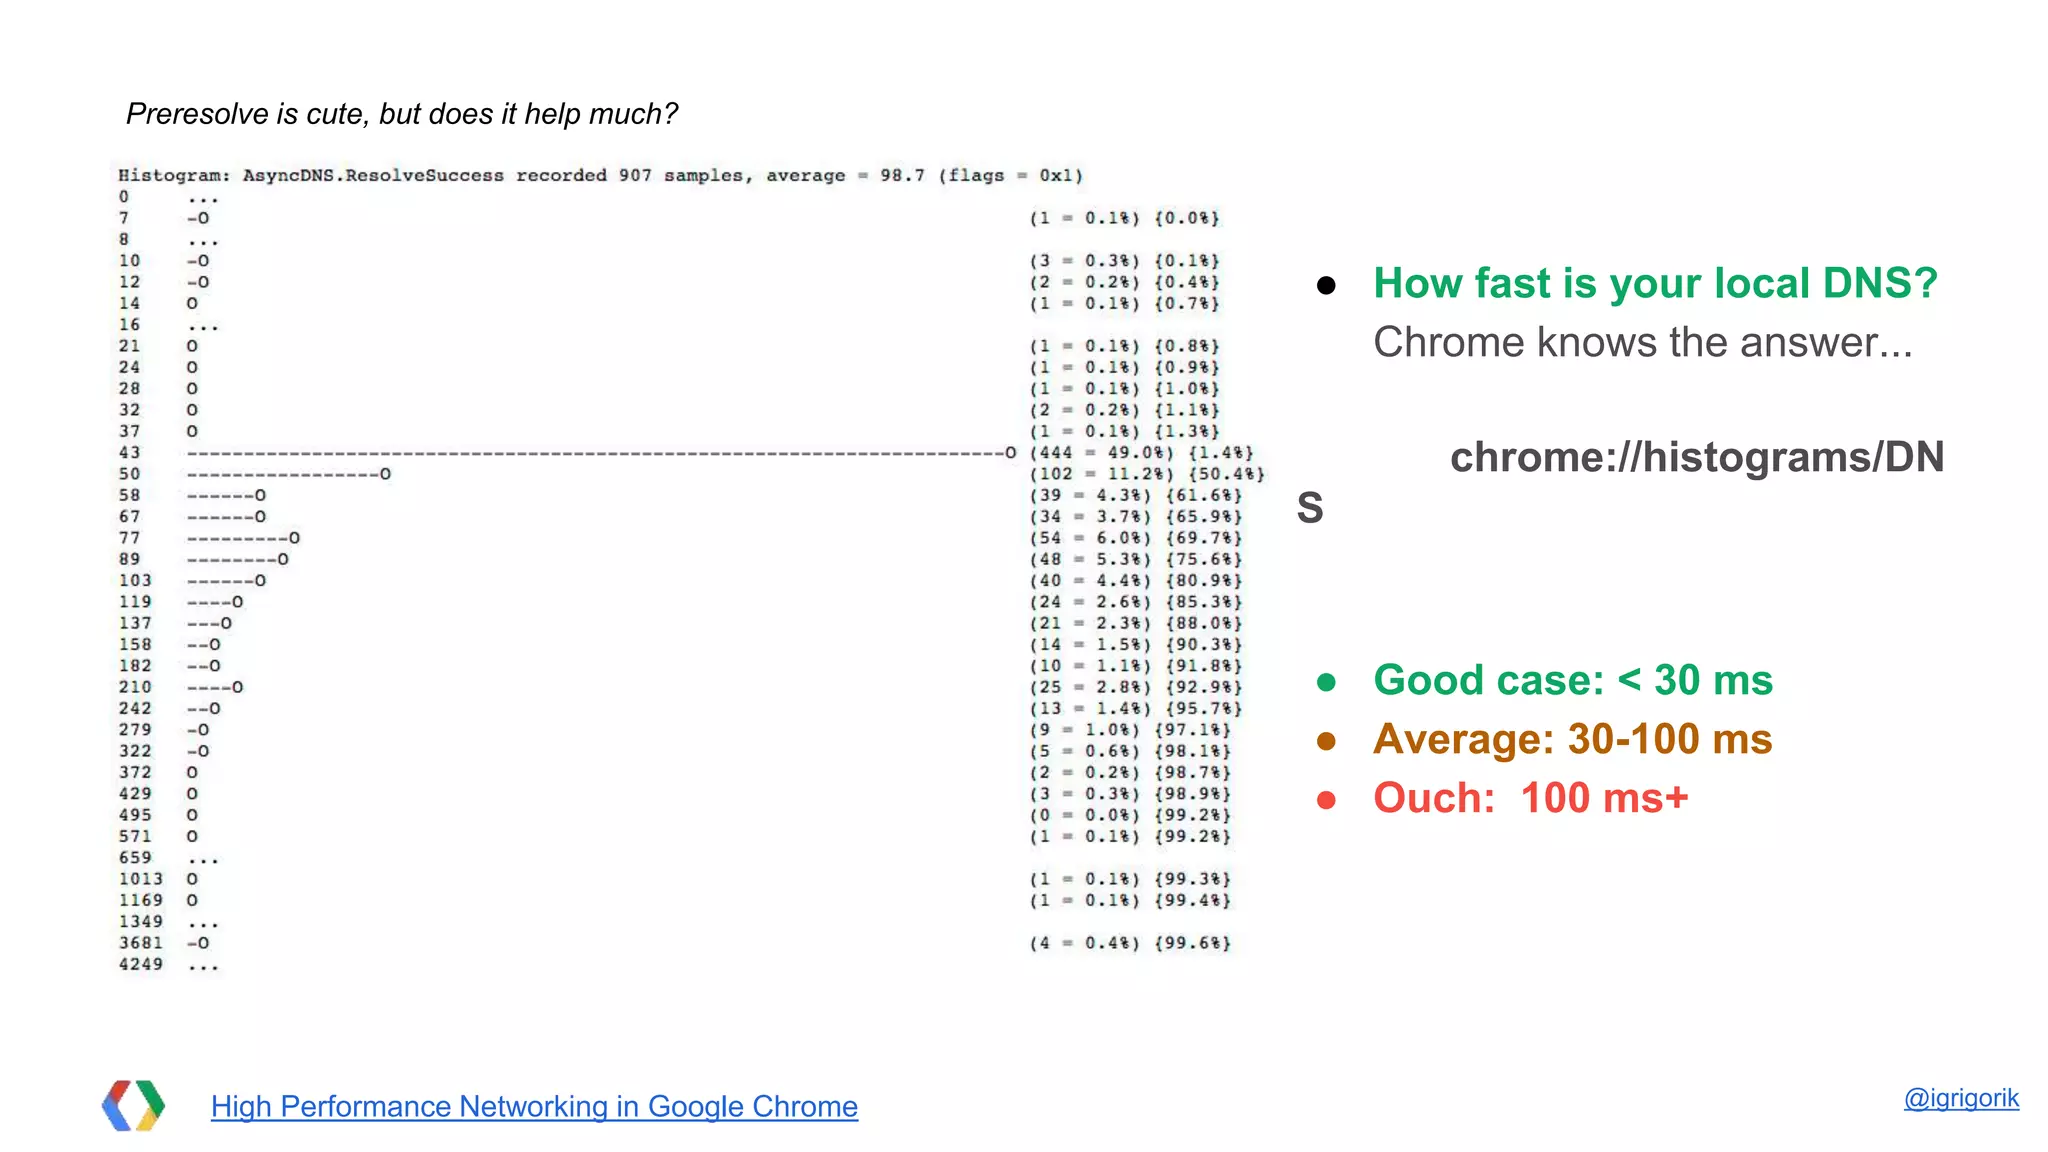2048x1152 pixels.
Task: Click the 'Good case: < 30 ms' bullet
Action: [x=1572, y=680]
